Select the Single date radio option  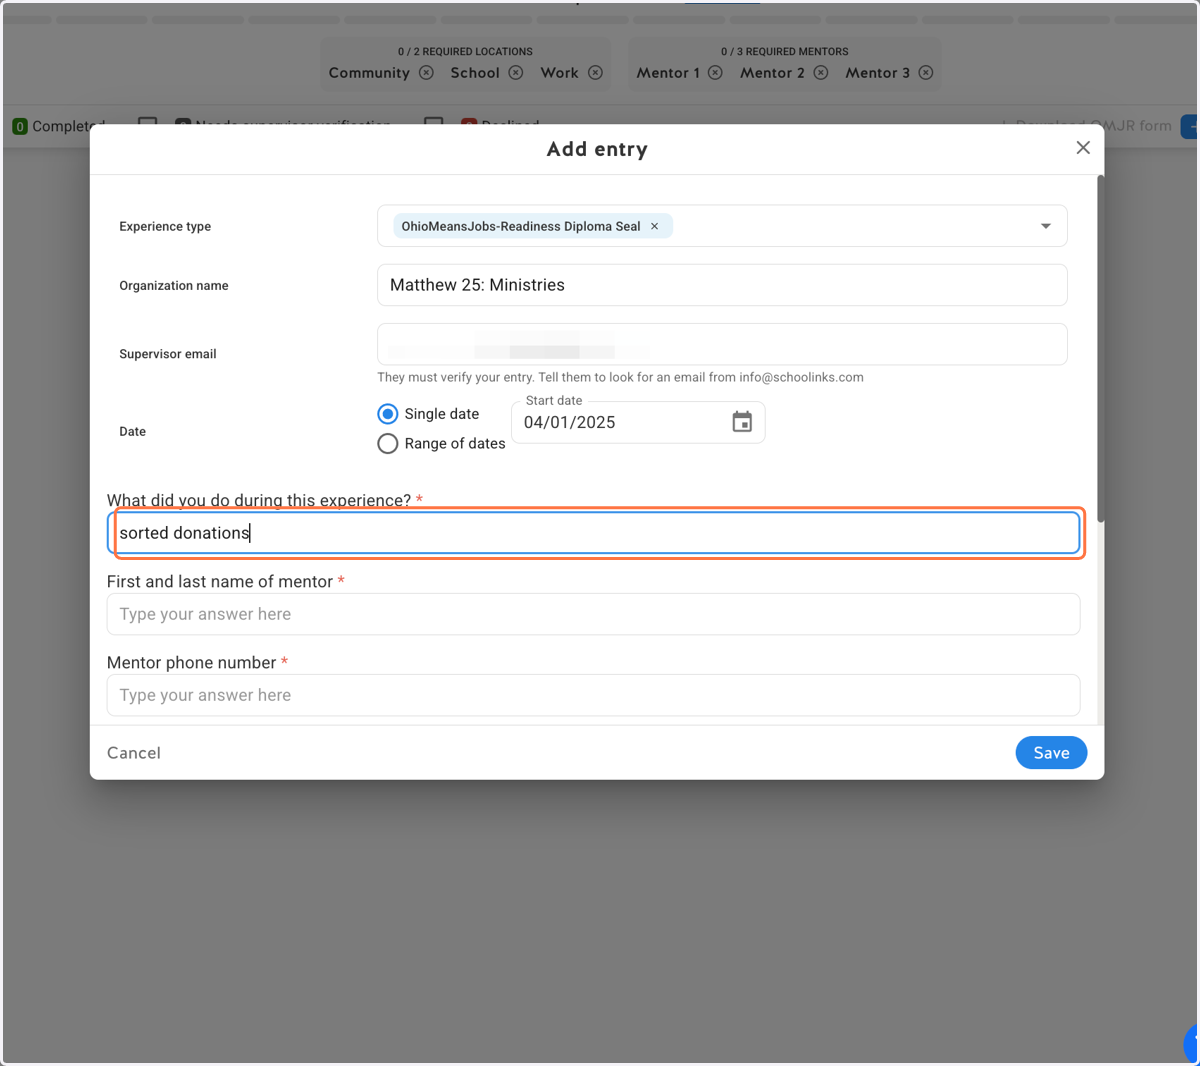point(388,414)
